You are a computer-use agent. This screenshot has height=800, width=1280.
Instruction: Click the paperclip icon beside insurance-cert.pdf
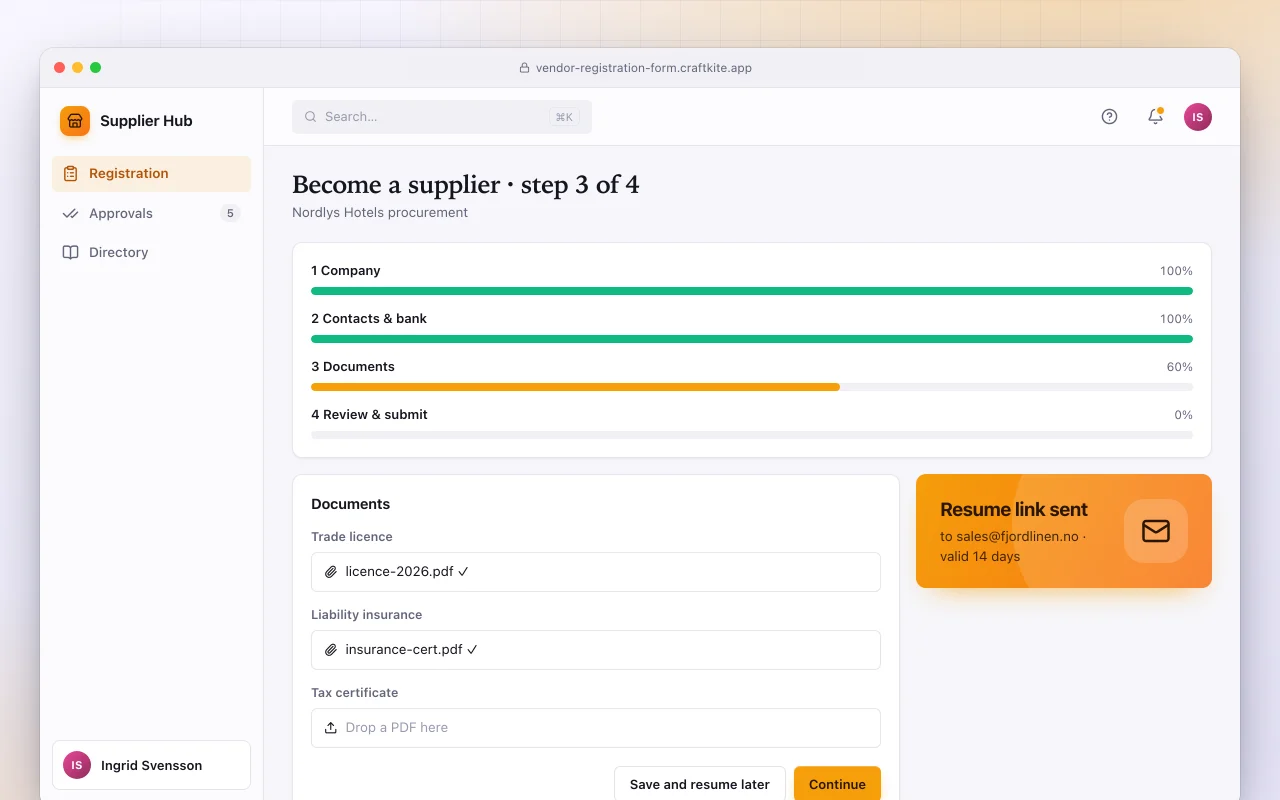point(331,650)
